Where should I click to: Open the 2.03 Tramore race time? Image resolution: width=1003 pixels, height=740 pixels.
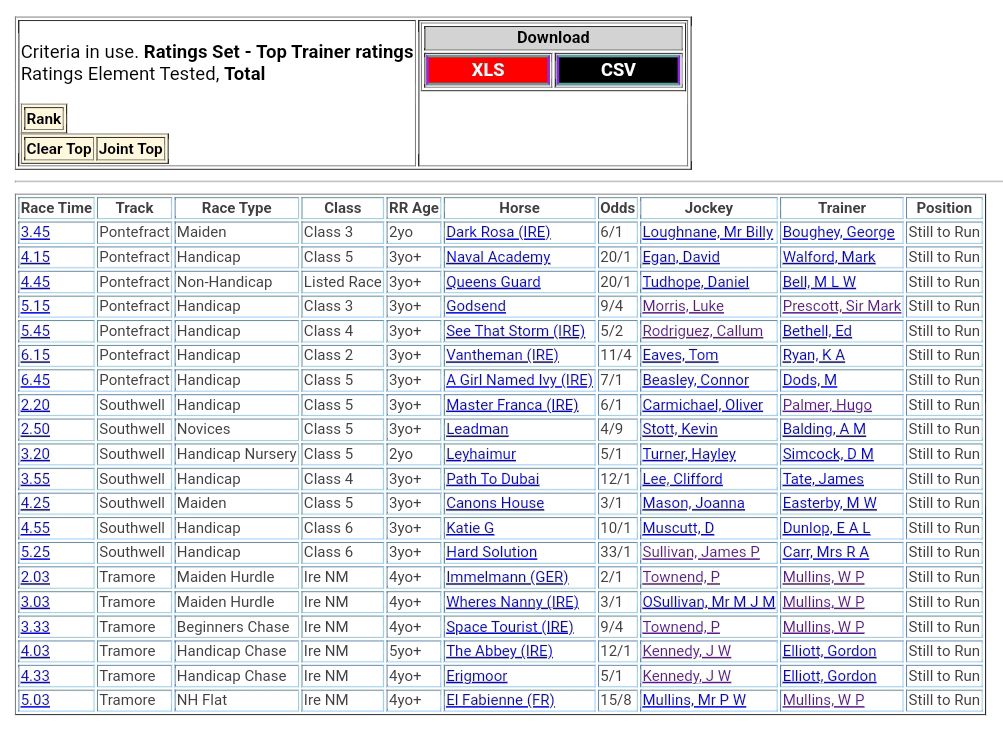click(x=35, y=577)
